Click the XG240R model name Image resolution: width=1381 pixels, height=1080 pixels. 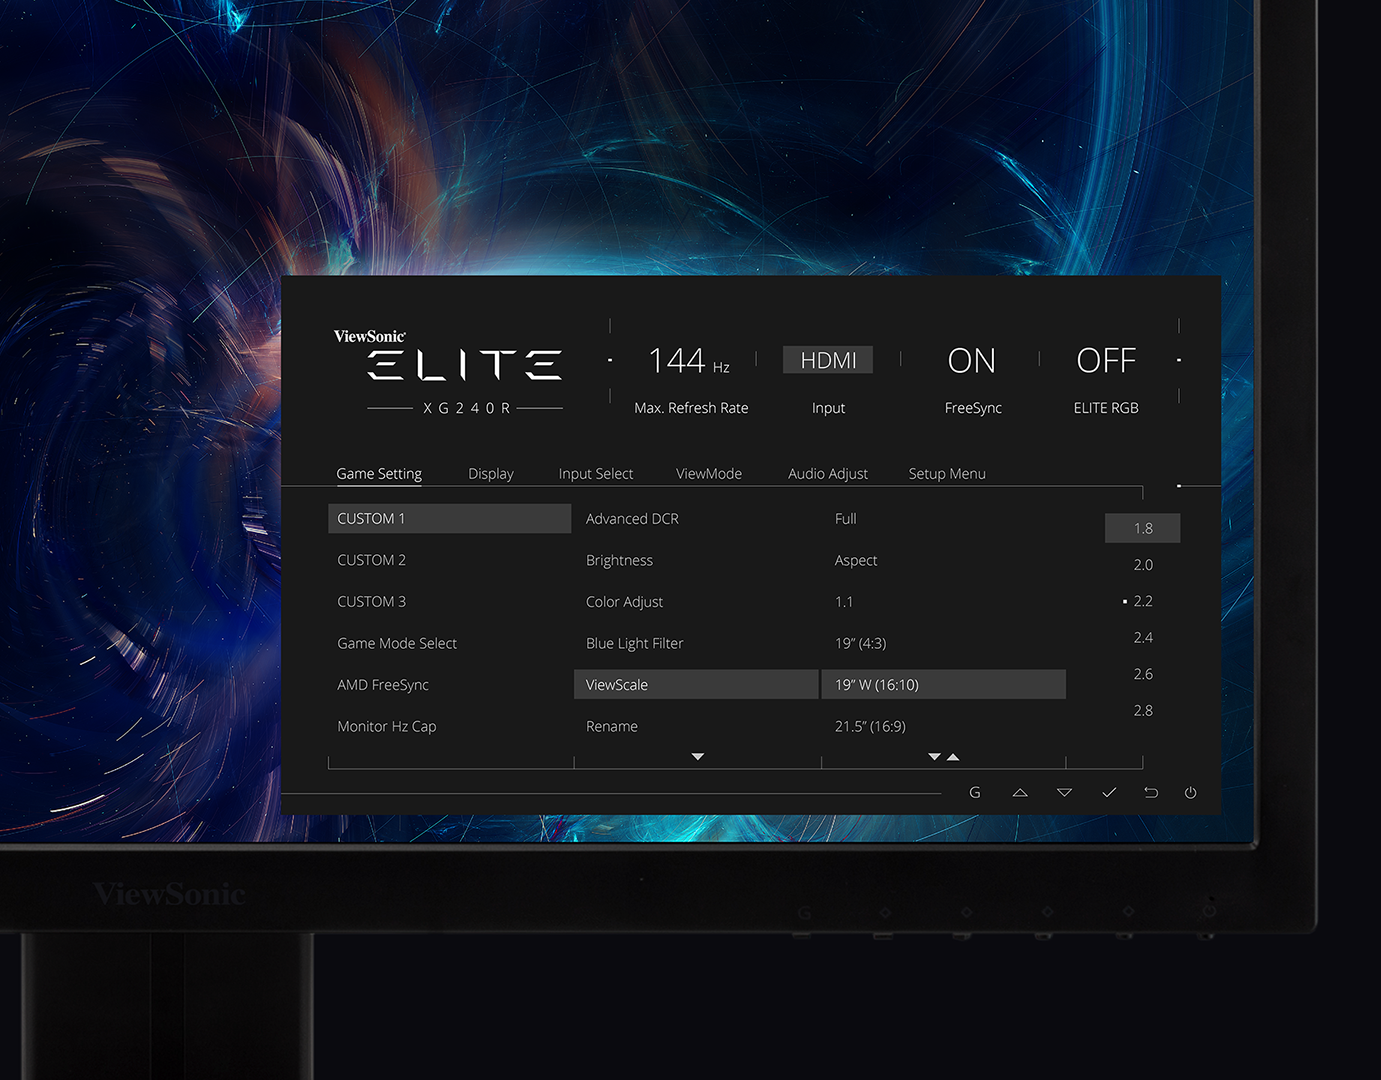[466, 408]
